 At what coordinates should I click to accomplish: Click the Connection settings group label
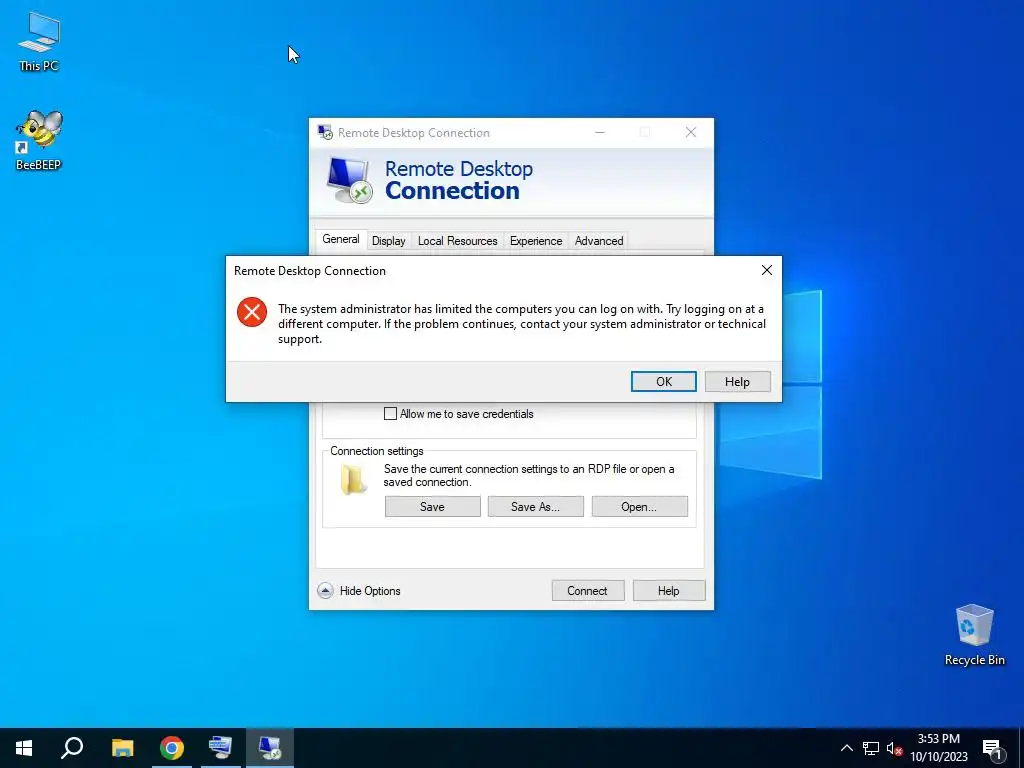[377, 451]
